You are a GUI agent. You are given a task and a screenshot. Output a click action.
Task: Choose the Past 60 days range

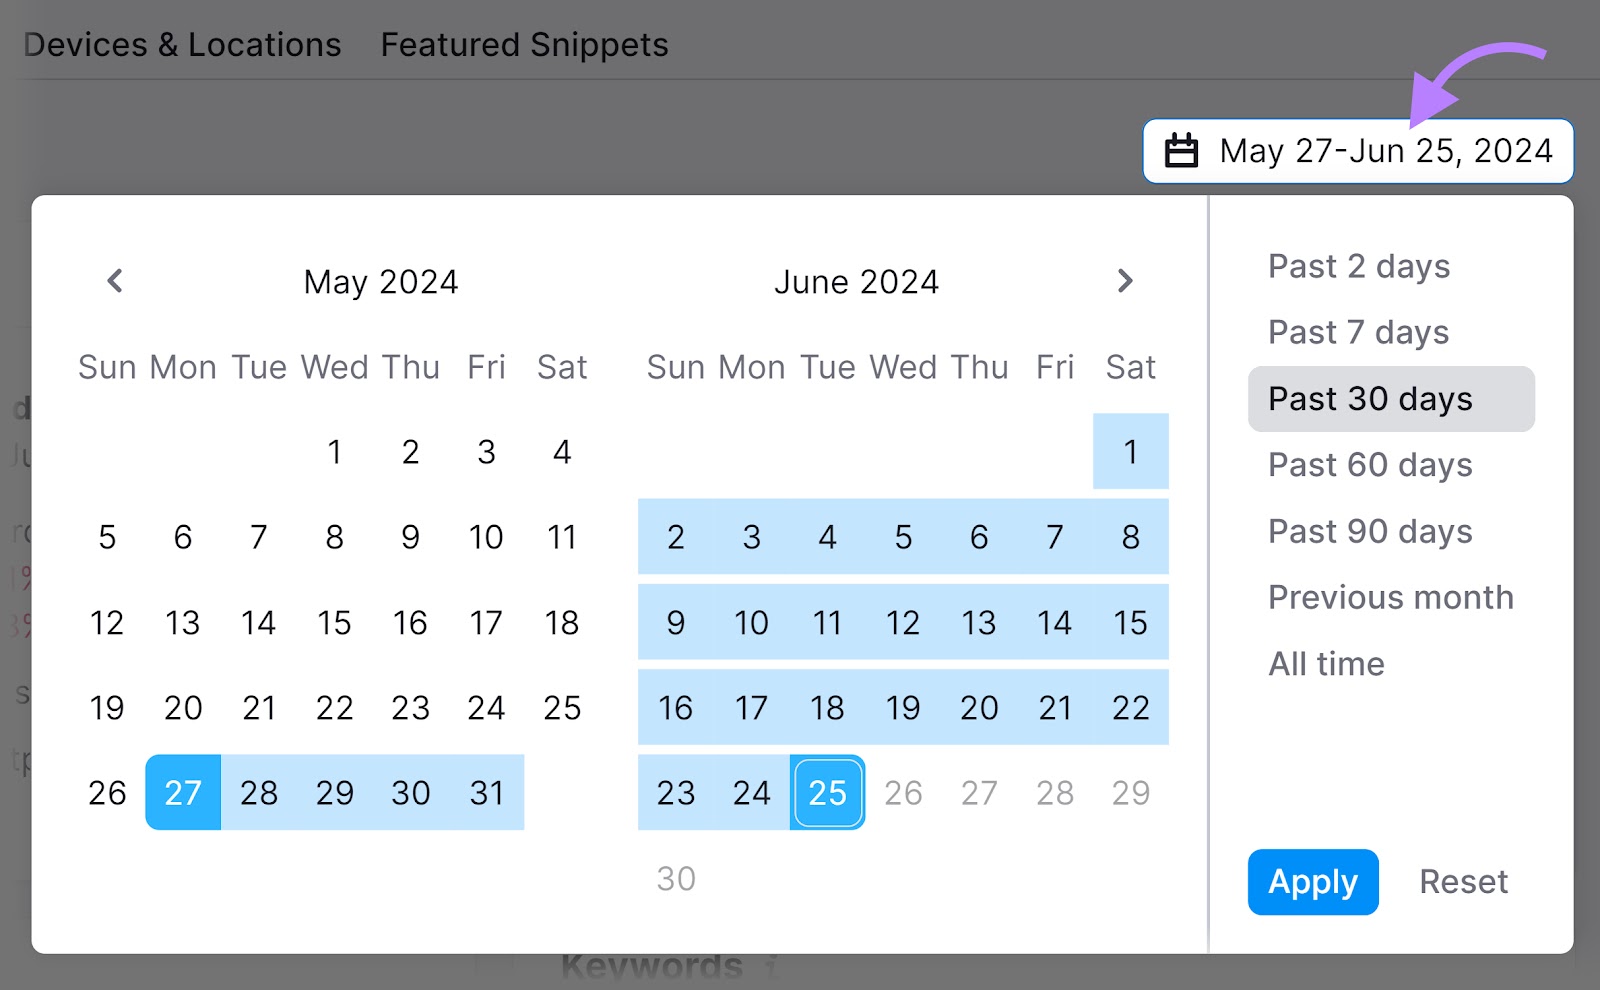(1369, 464)
